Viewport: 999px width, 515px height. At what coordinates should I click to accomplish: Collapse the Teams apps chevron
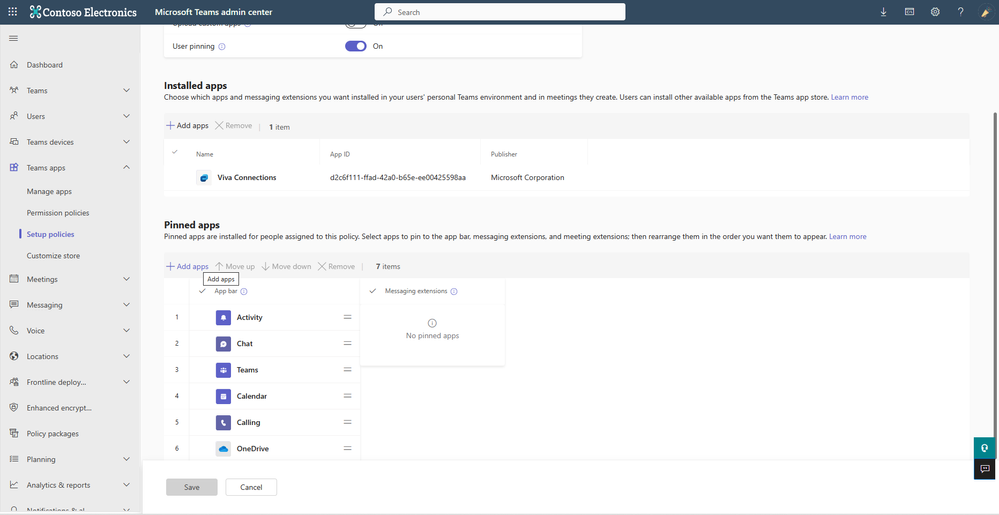coord(126,168)
